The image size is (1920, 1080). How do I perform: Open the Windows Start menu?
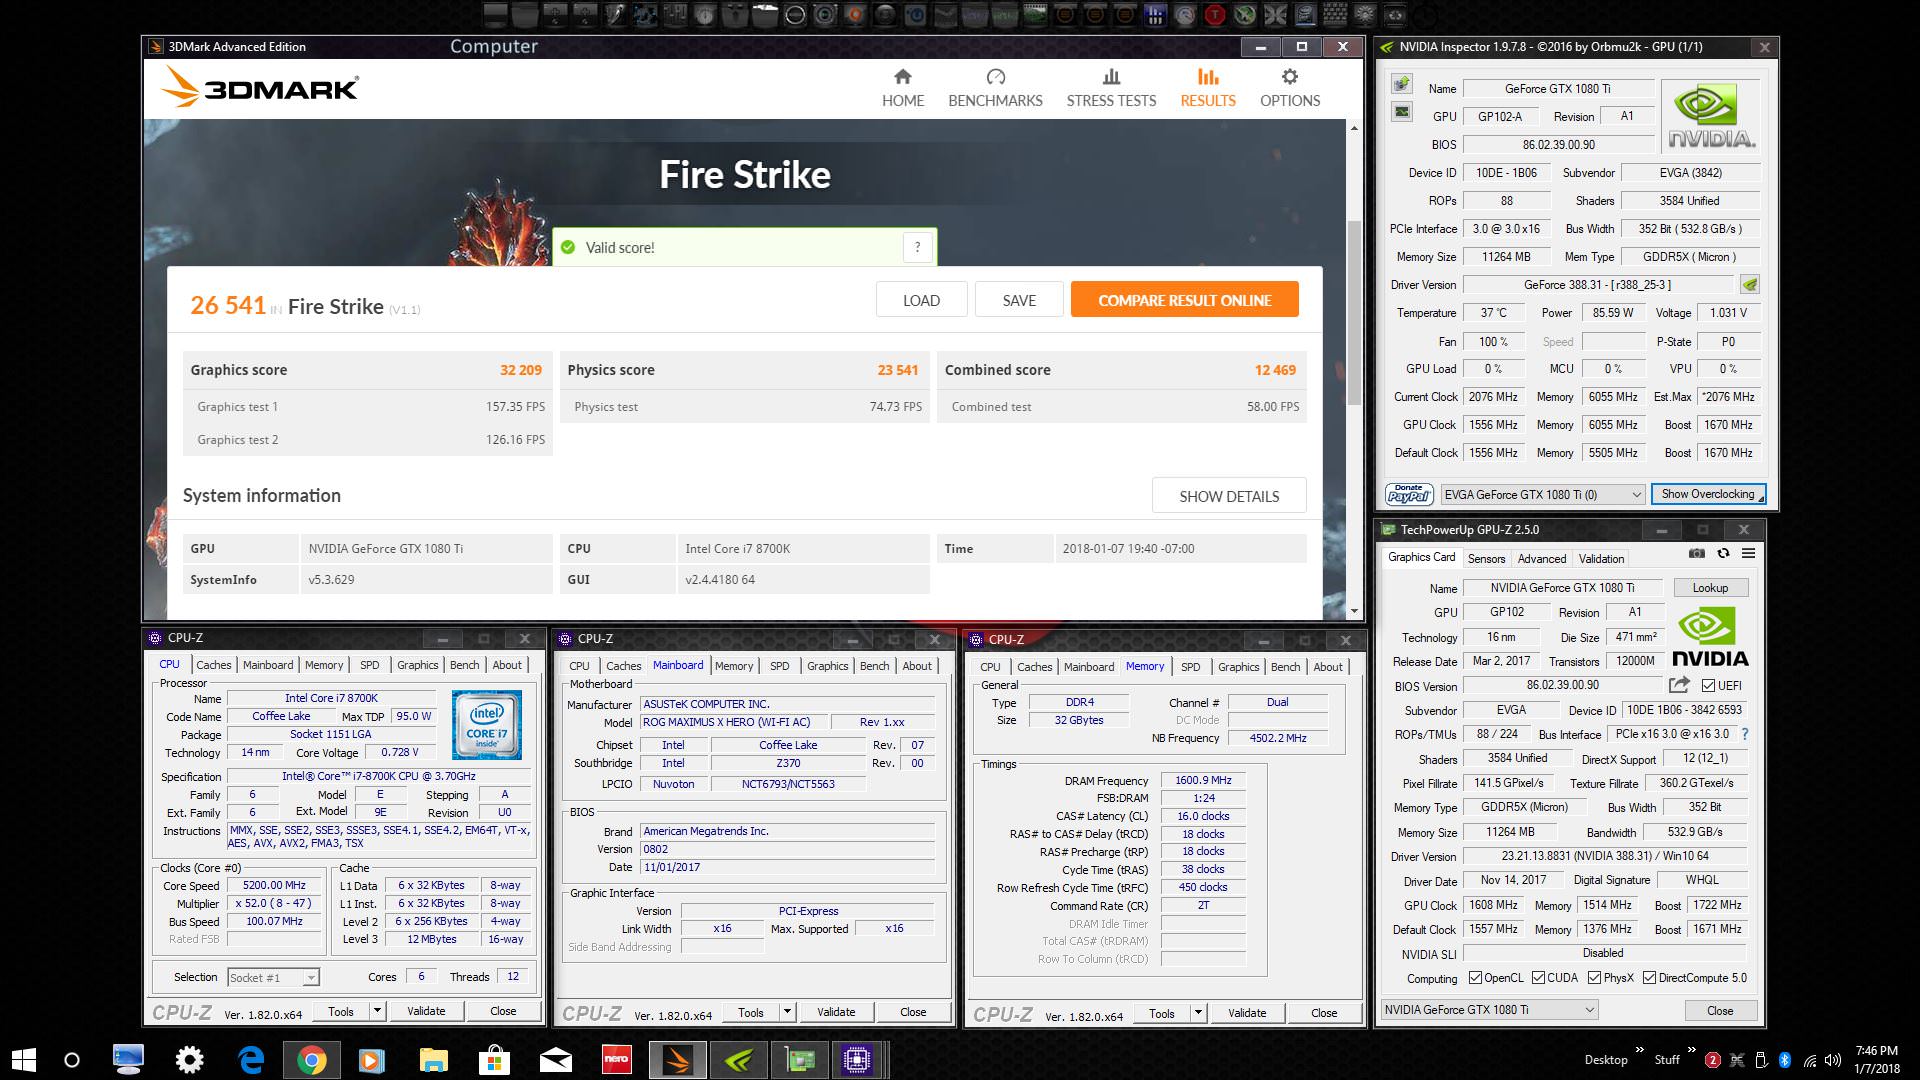(x=23, y=1060)
